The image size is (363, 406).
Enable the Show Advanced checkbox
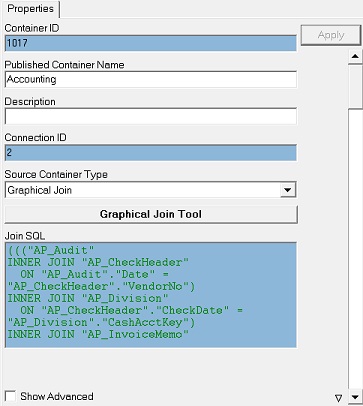[11, 396]
